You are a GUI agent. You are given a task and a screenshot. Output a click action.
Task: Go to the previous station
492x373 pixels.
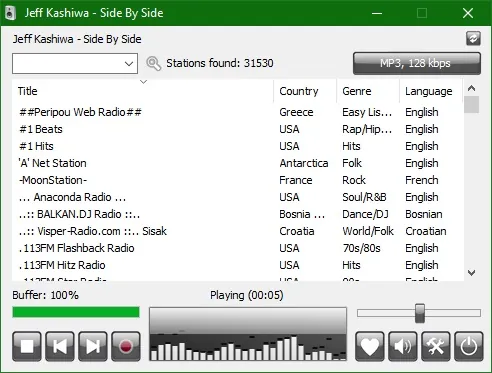[x=60, y=346]
